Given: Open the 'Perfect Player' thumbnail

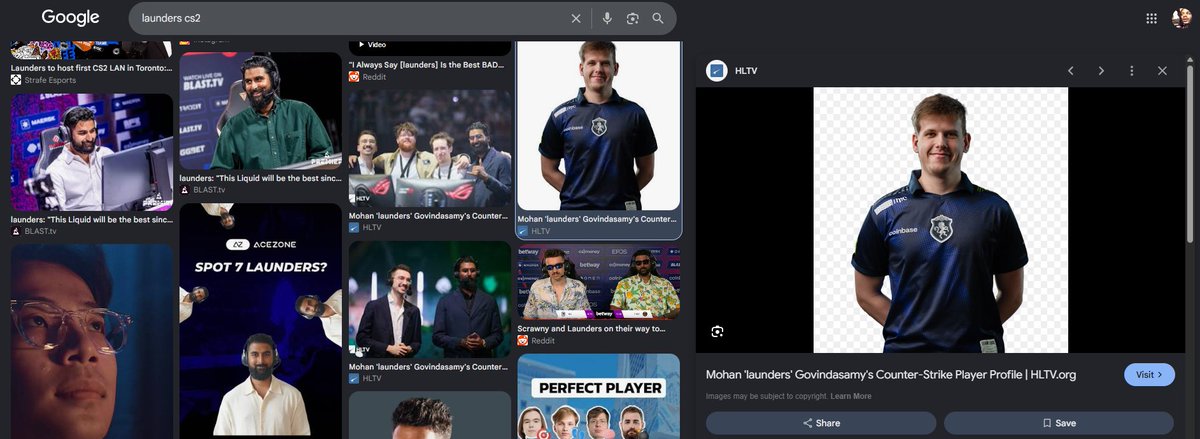Looking at the screenshot, I should coord(598,396).
